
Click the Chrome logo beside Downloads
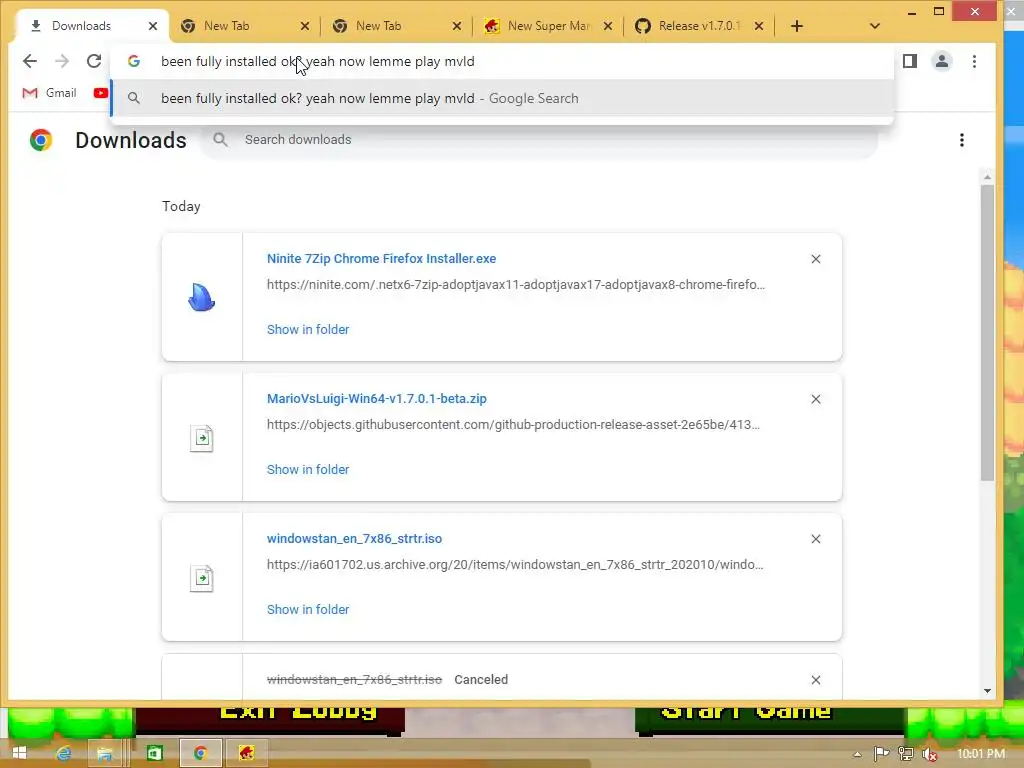40,140
